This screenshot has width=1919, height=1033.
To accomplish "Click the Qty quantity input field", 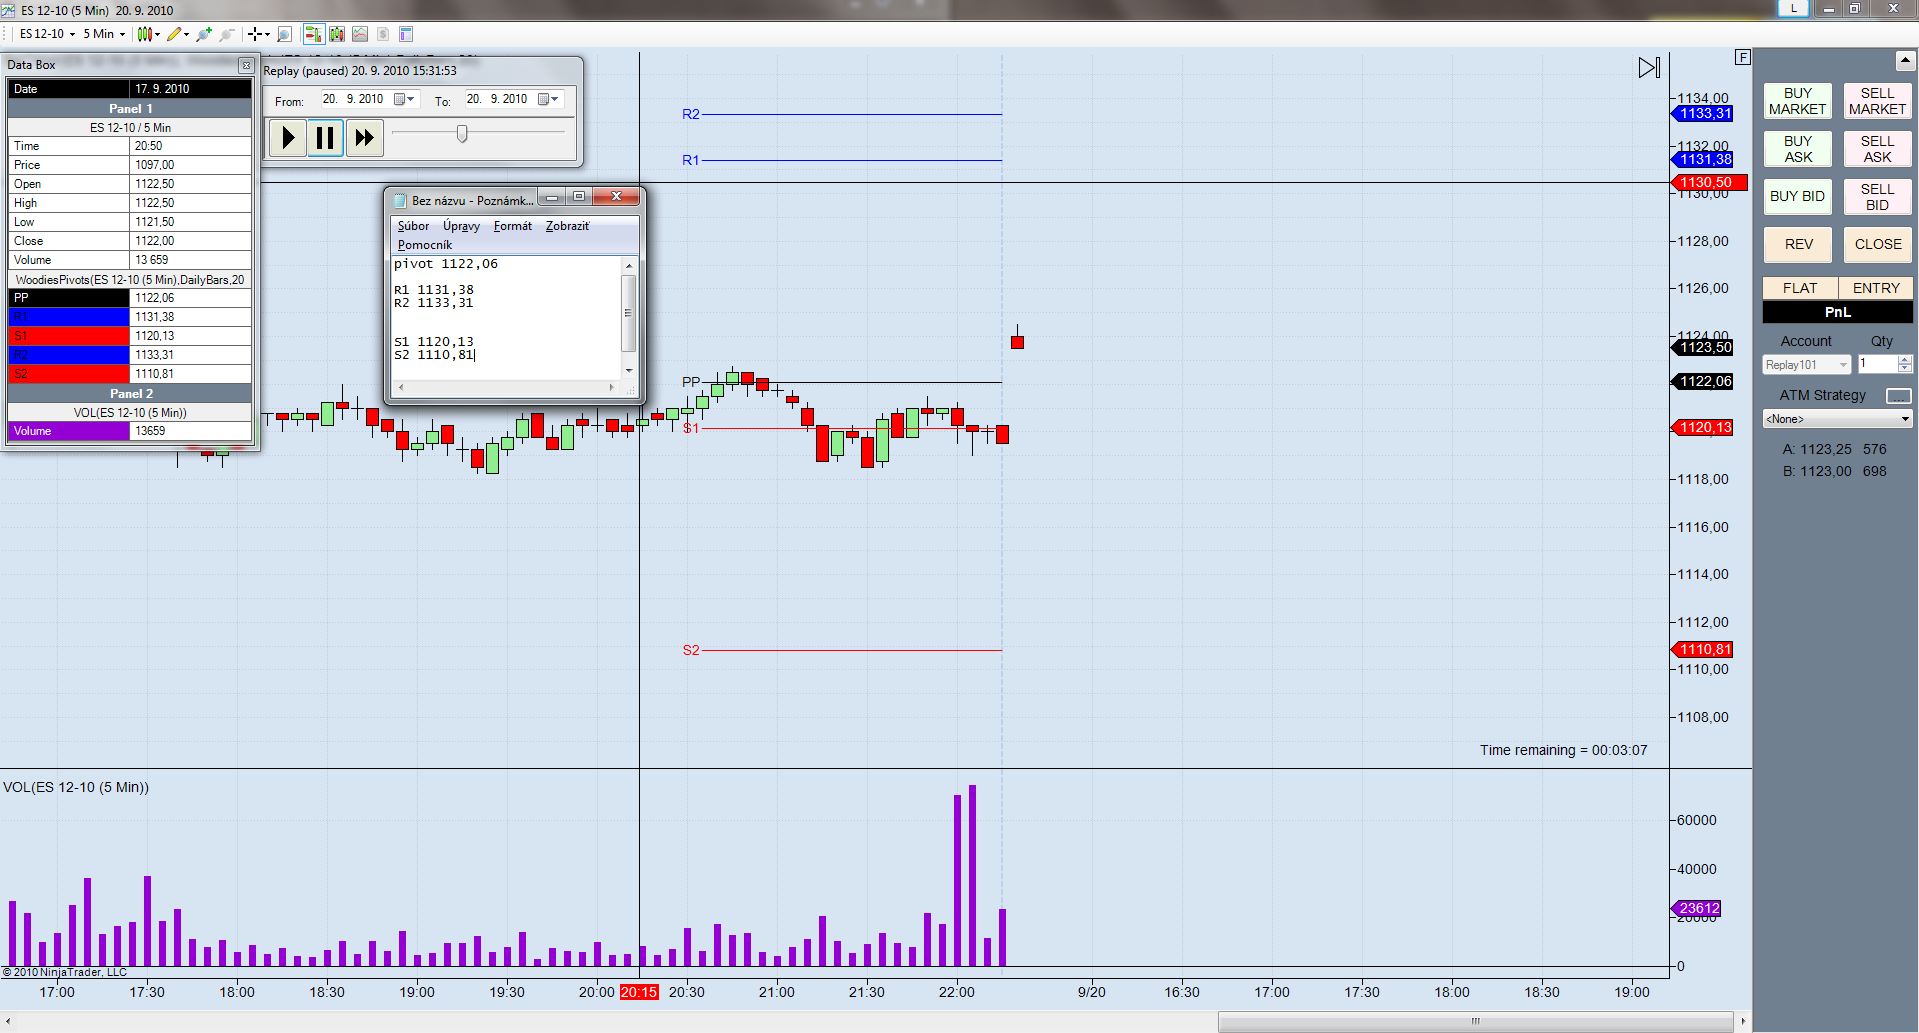I will tap(1876, 364).
